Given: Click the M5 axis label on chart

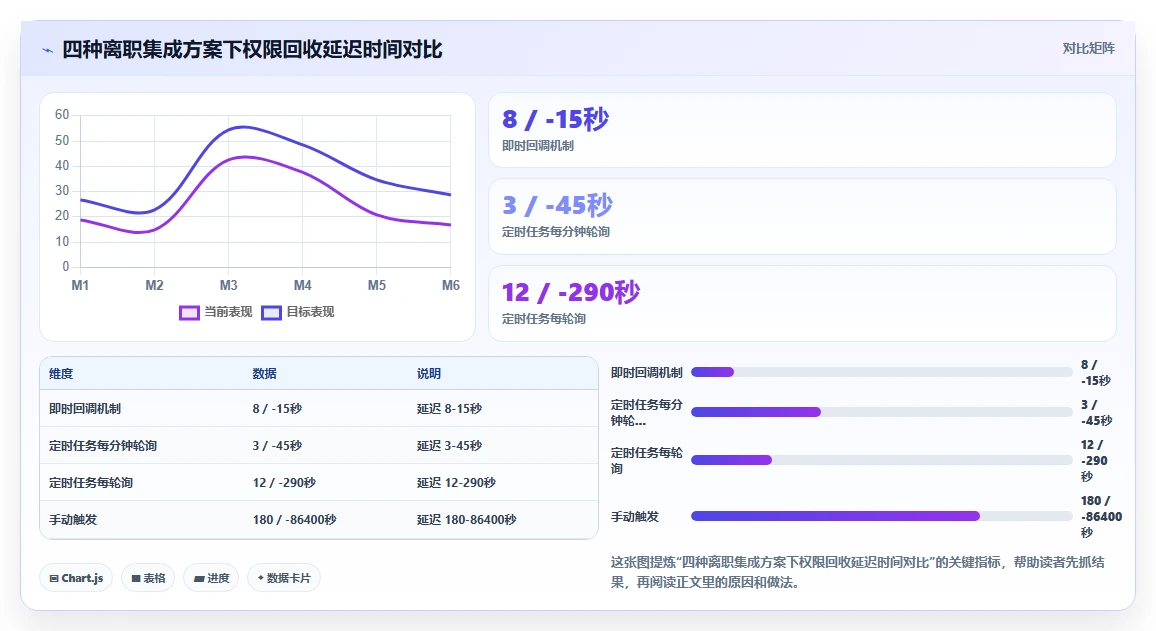Looking at the screenshot, I should 377,285.
